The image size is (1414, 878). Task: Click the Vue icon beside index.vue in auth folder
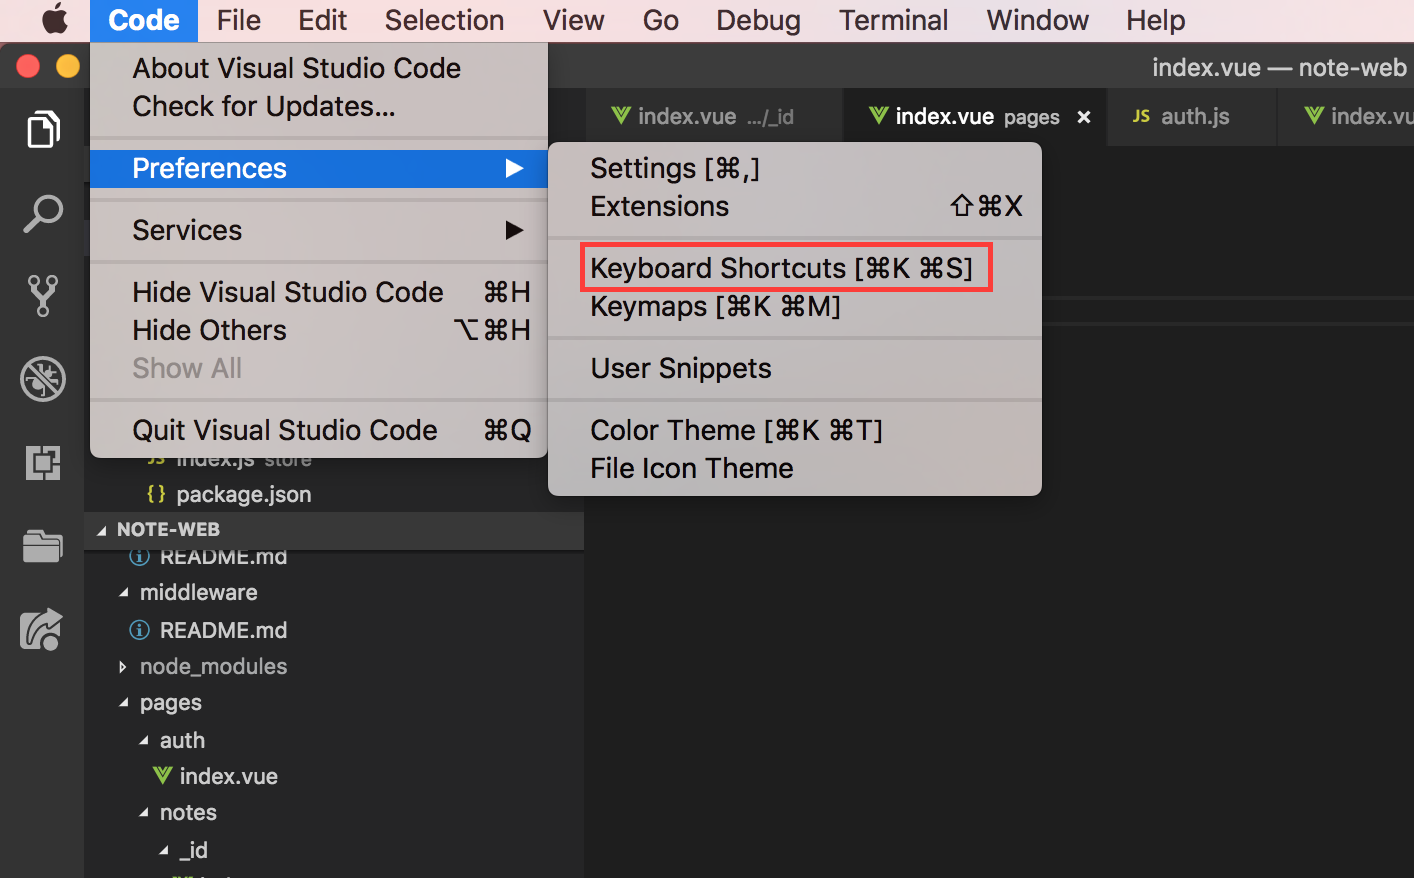pos(162,776)
